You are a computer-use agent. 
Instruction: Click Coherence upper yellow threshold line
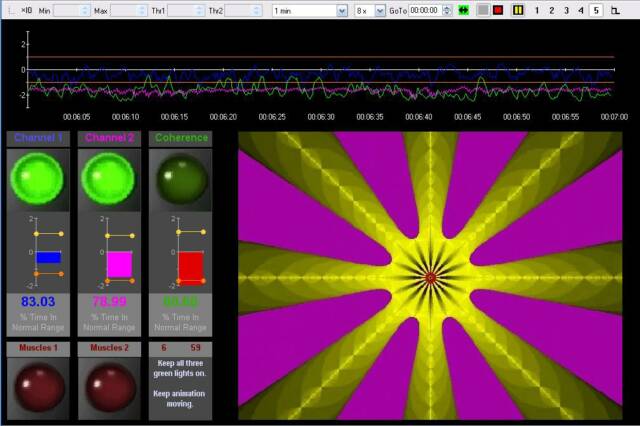point(191,232)
